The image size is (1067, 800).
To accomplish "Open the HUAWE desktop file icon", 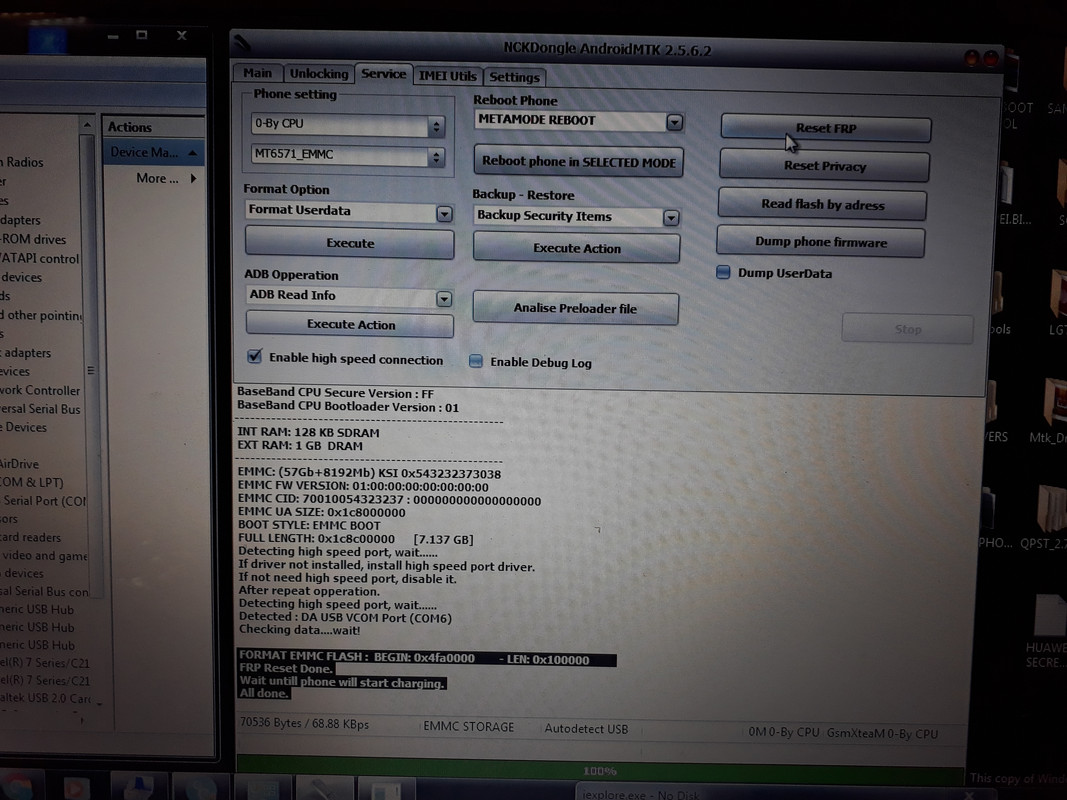I will coord(1048,631).
